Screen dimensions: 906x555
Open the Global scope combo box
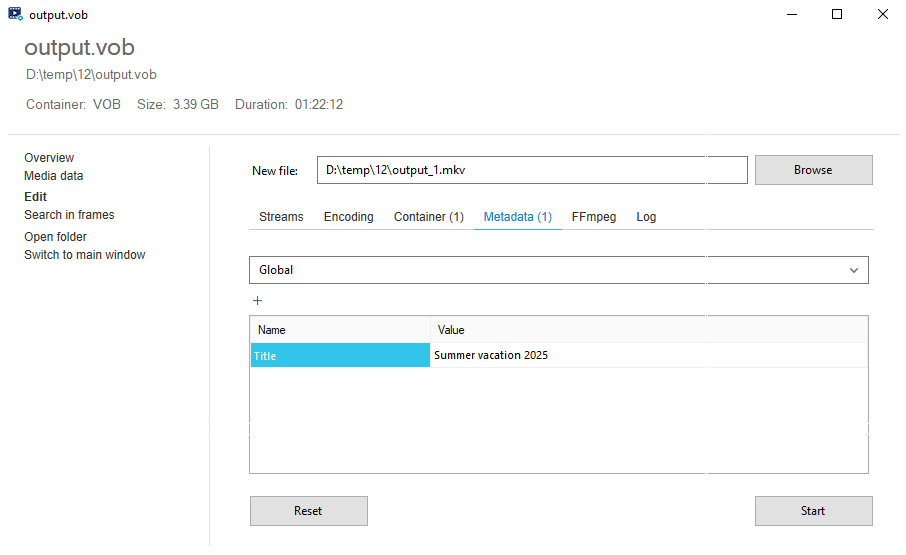pyautogui.click(x=559, y=270)
